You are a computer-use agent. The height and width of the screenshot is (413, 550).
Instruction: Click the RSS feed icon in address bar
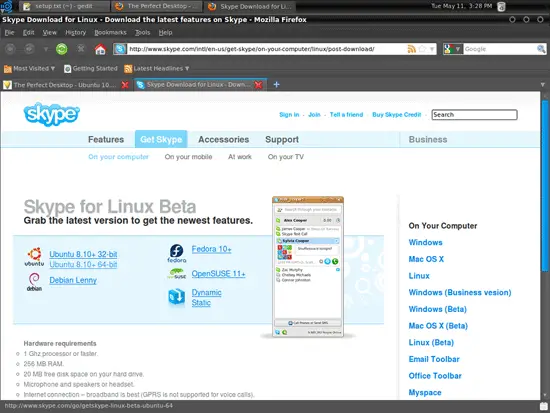pyautogui.click(x=411, y=49)
